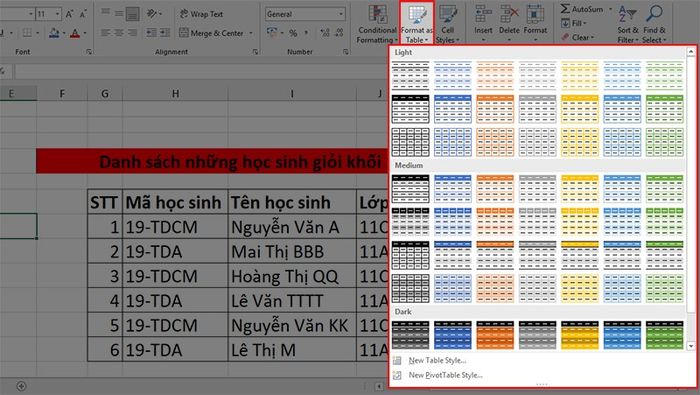Choose New Table Style menu entry

(x=437, y=361)
